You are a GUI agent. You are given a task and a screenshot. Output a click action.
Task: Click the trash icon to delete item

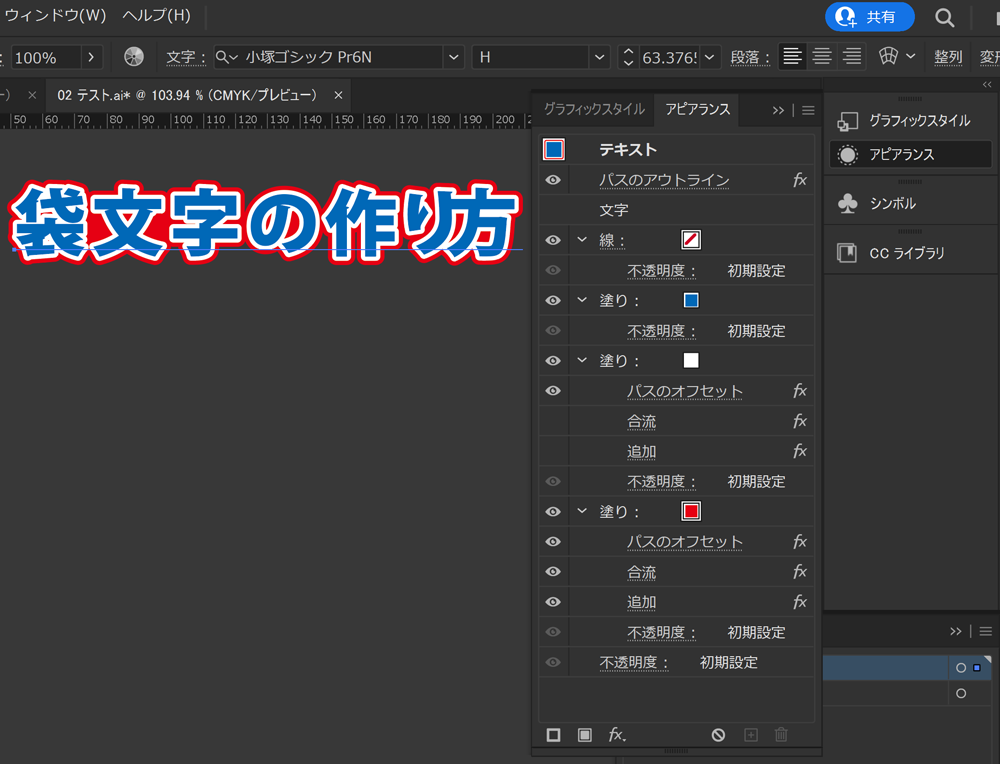tap(780, 734)
